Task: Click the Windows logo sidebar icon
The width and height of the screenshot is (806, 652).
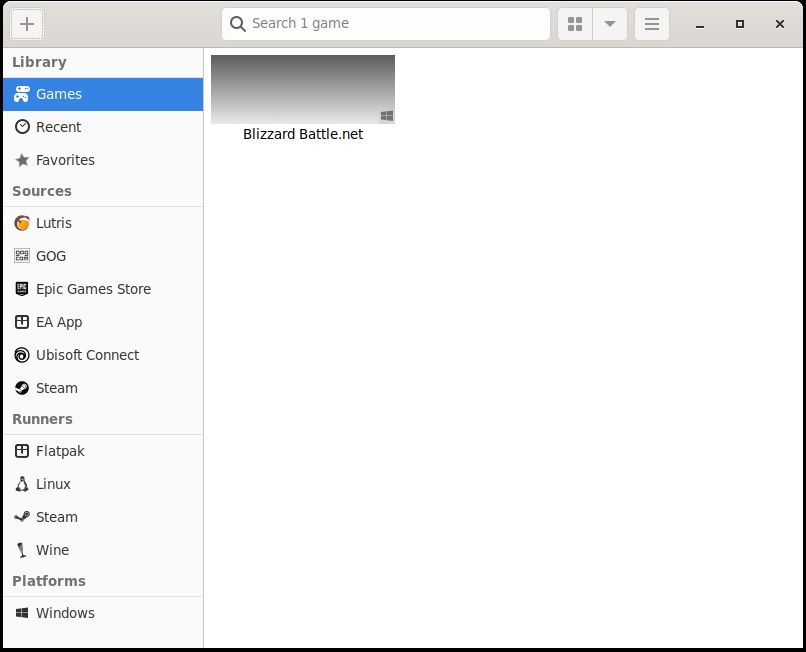Action: 22,613
